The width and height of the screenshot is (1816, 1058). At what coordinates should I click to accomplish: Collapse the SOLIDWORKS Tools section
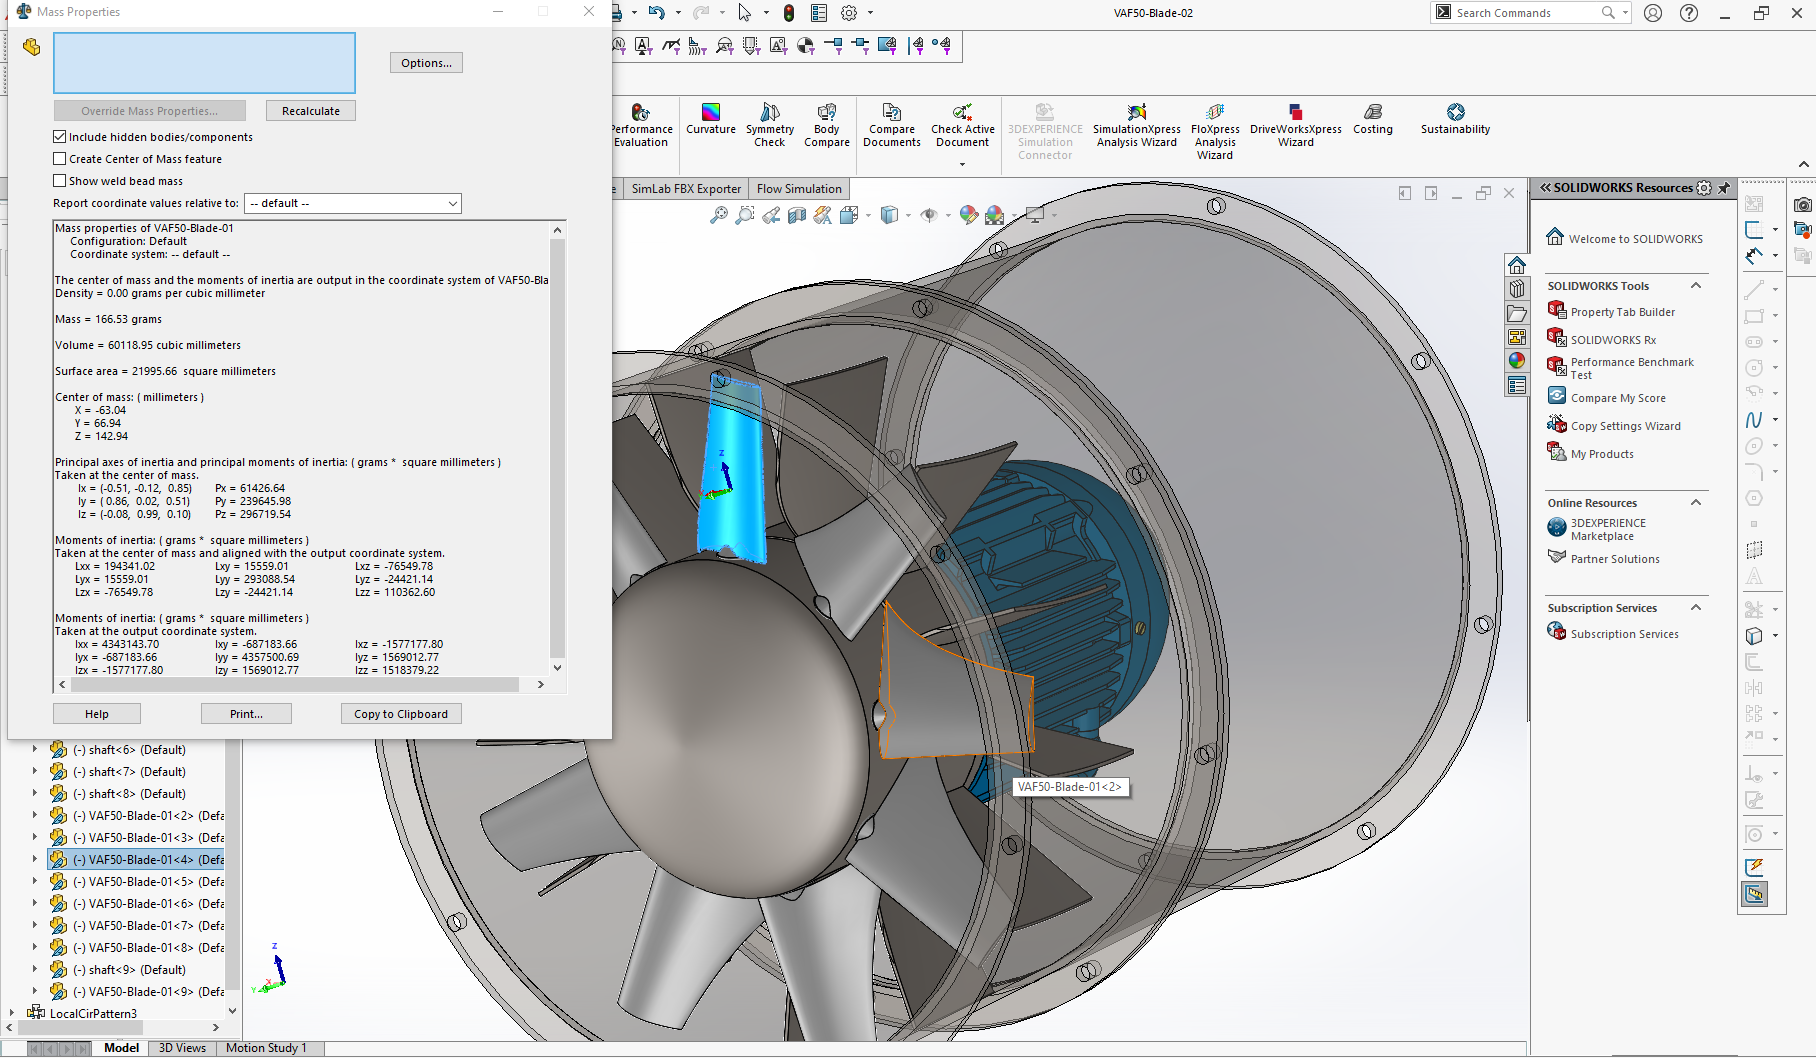1696,286
